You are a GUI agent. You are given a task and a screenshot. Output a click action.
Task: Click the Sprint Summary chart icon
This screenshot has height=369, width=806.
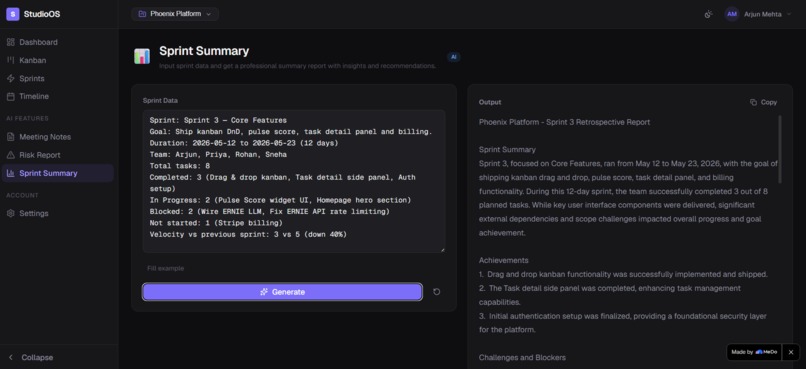coord(10,173)
